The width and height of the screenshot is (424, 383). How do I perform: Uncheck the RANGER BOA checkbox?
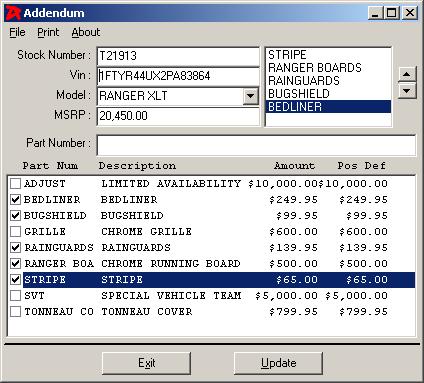15,263
